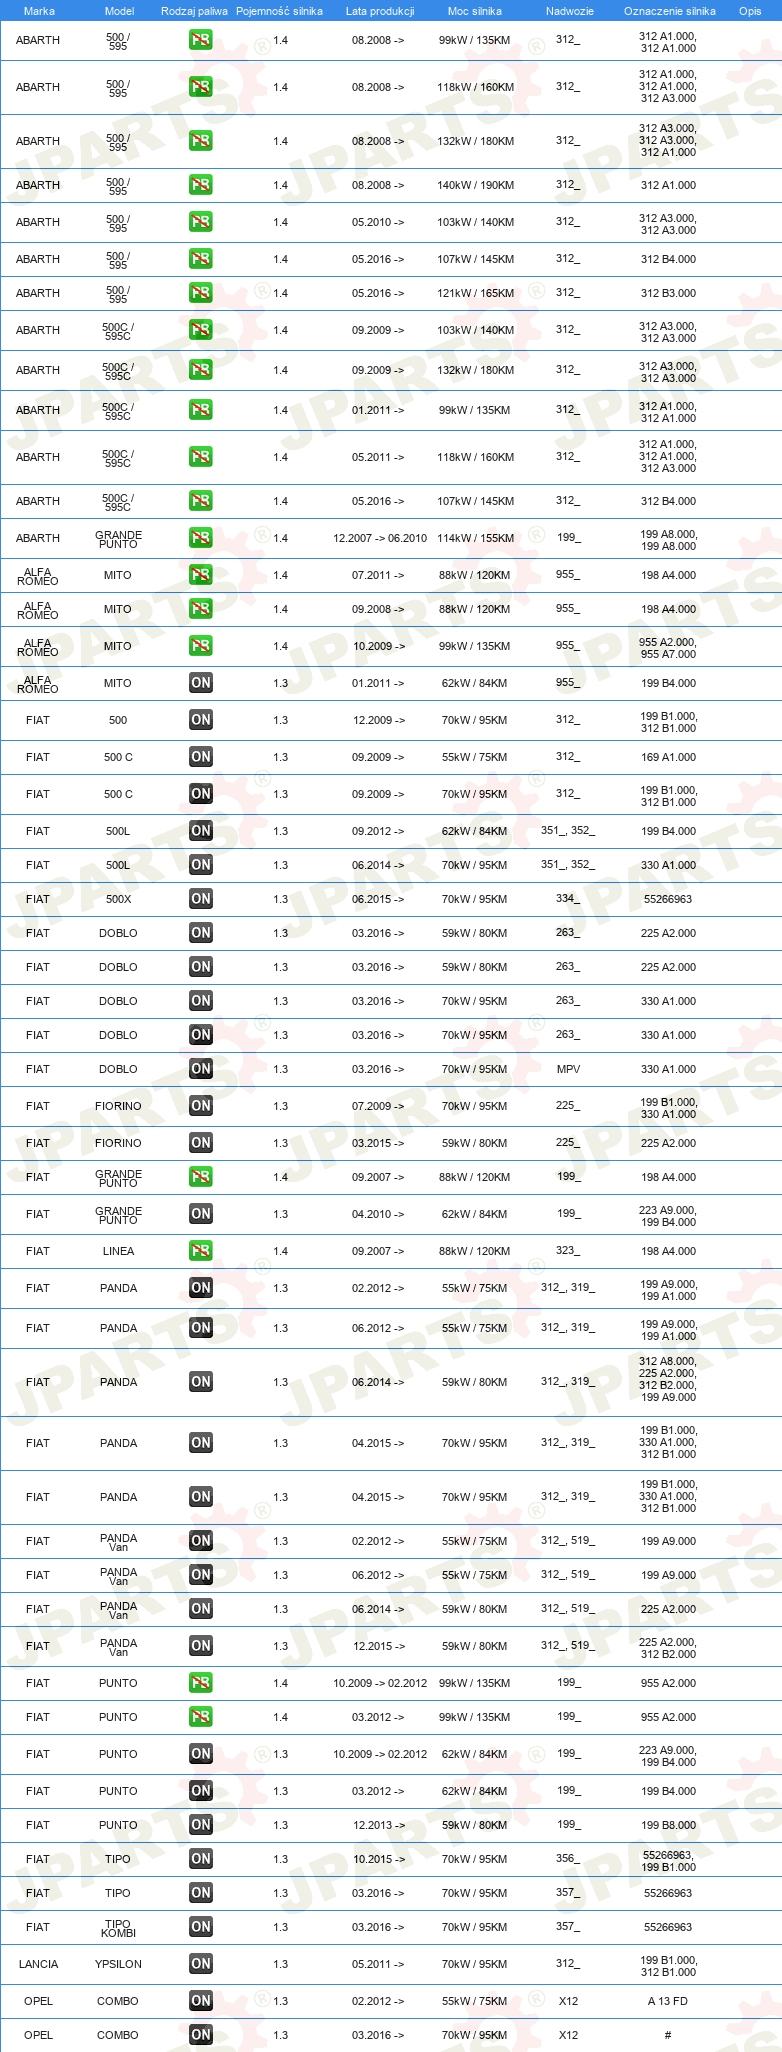Click diesel ON icon in Fiat Panda 06.2014 row
Screen dimensions: 782x2052
click(200, 1382)
